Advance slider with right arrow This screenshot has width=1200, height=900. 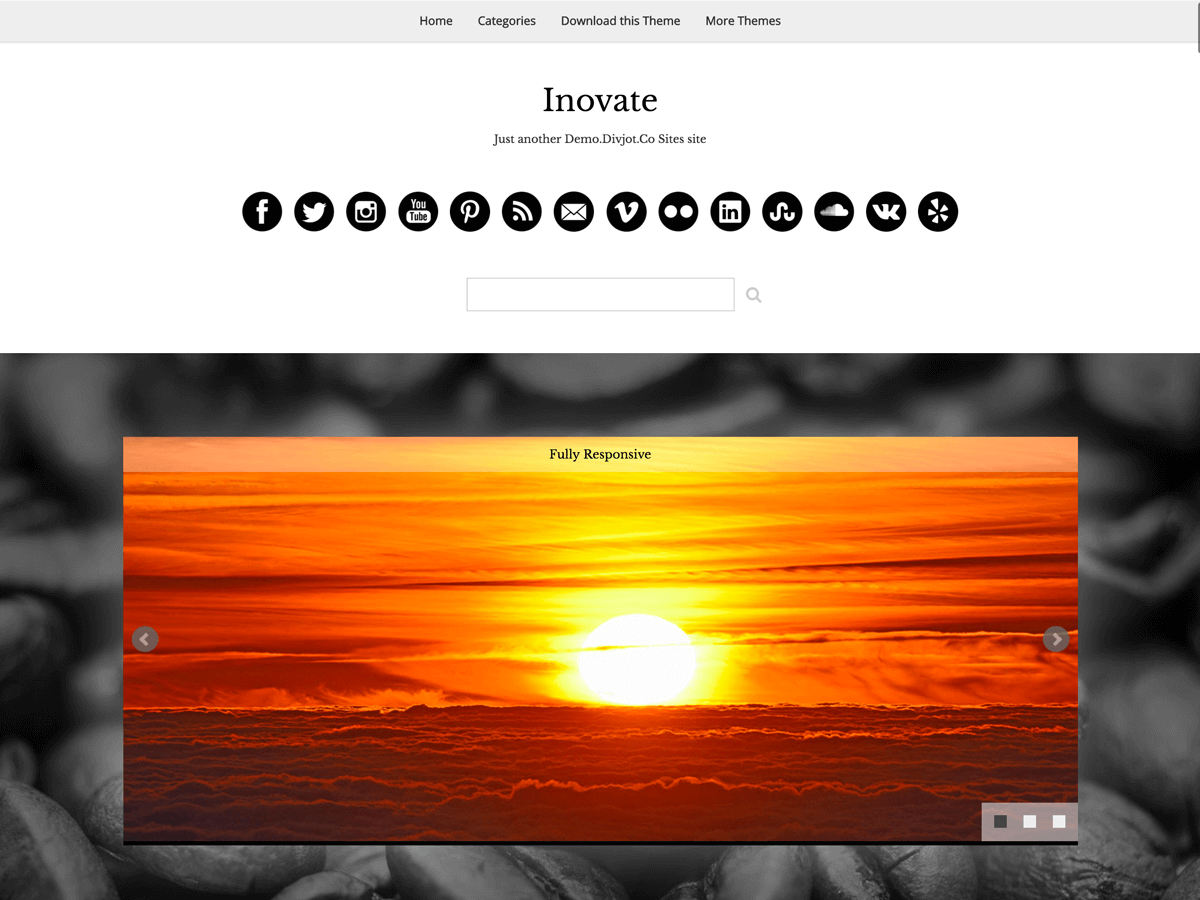1056,639
